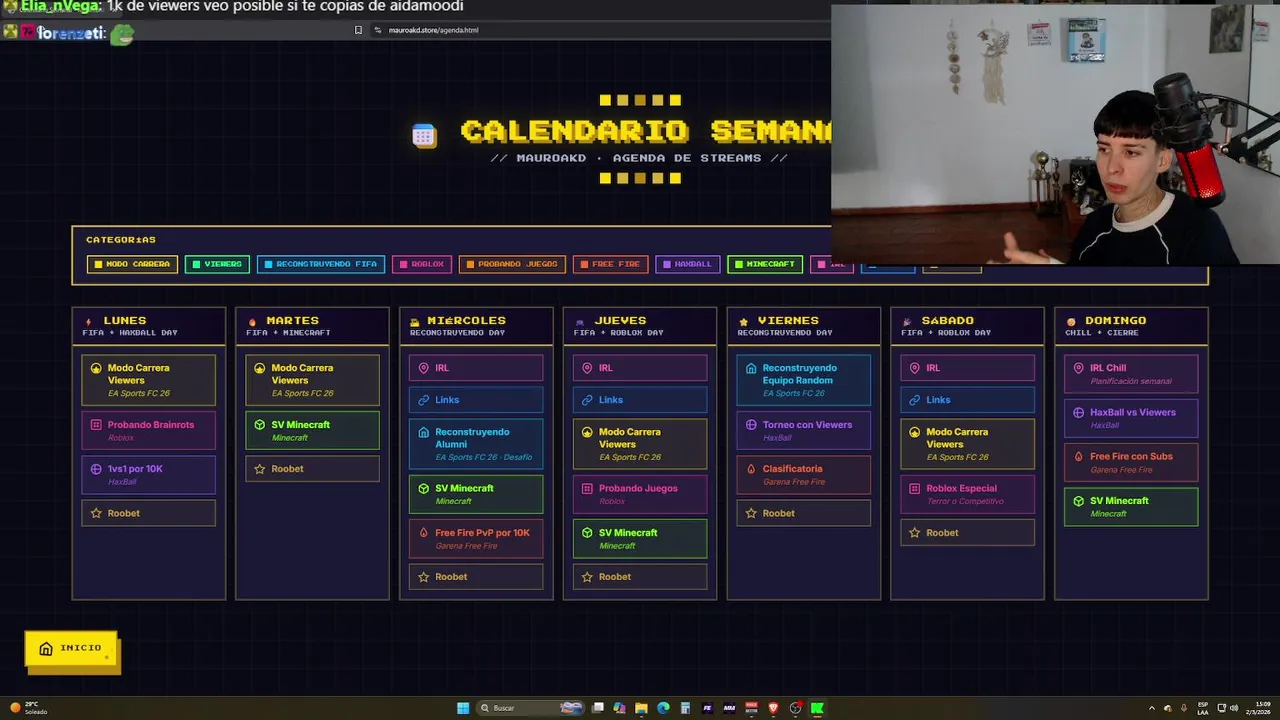Click the globe icon on Torneo con Viewers
The image size is (1280, 720).
click(751, 425)
